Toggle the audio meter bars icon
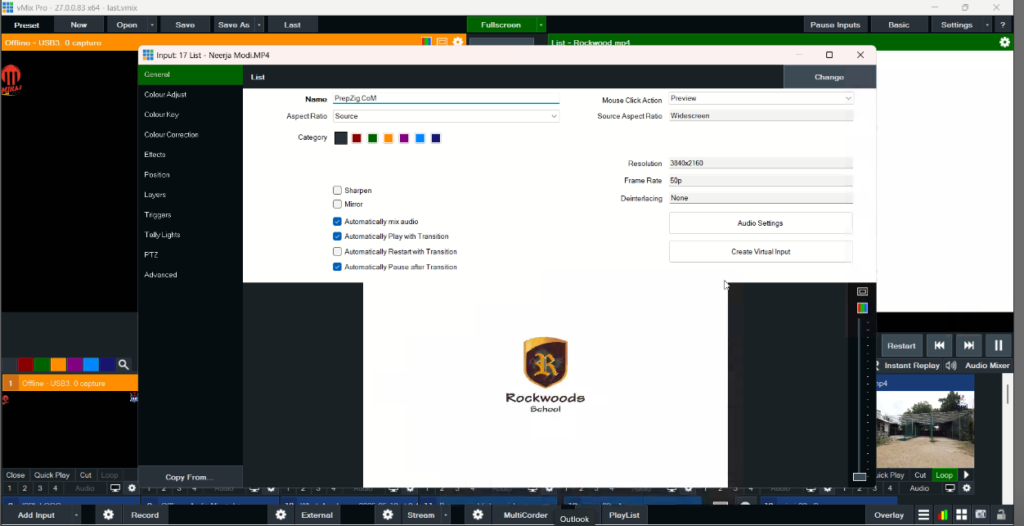The width and height of the screenshot is (1024, 526). 942,515
